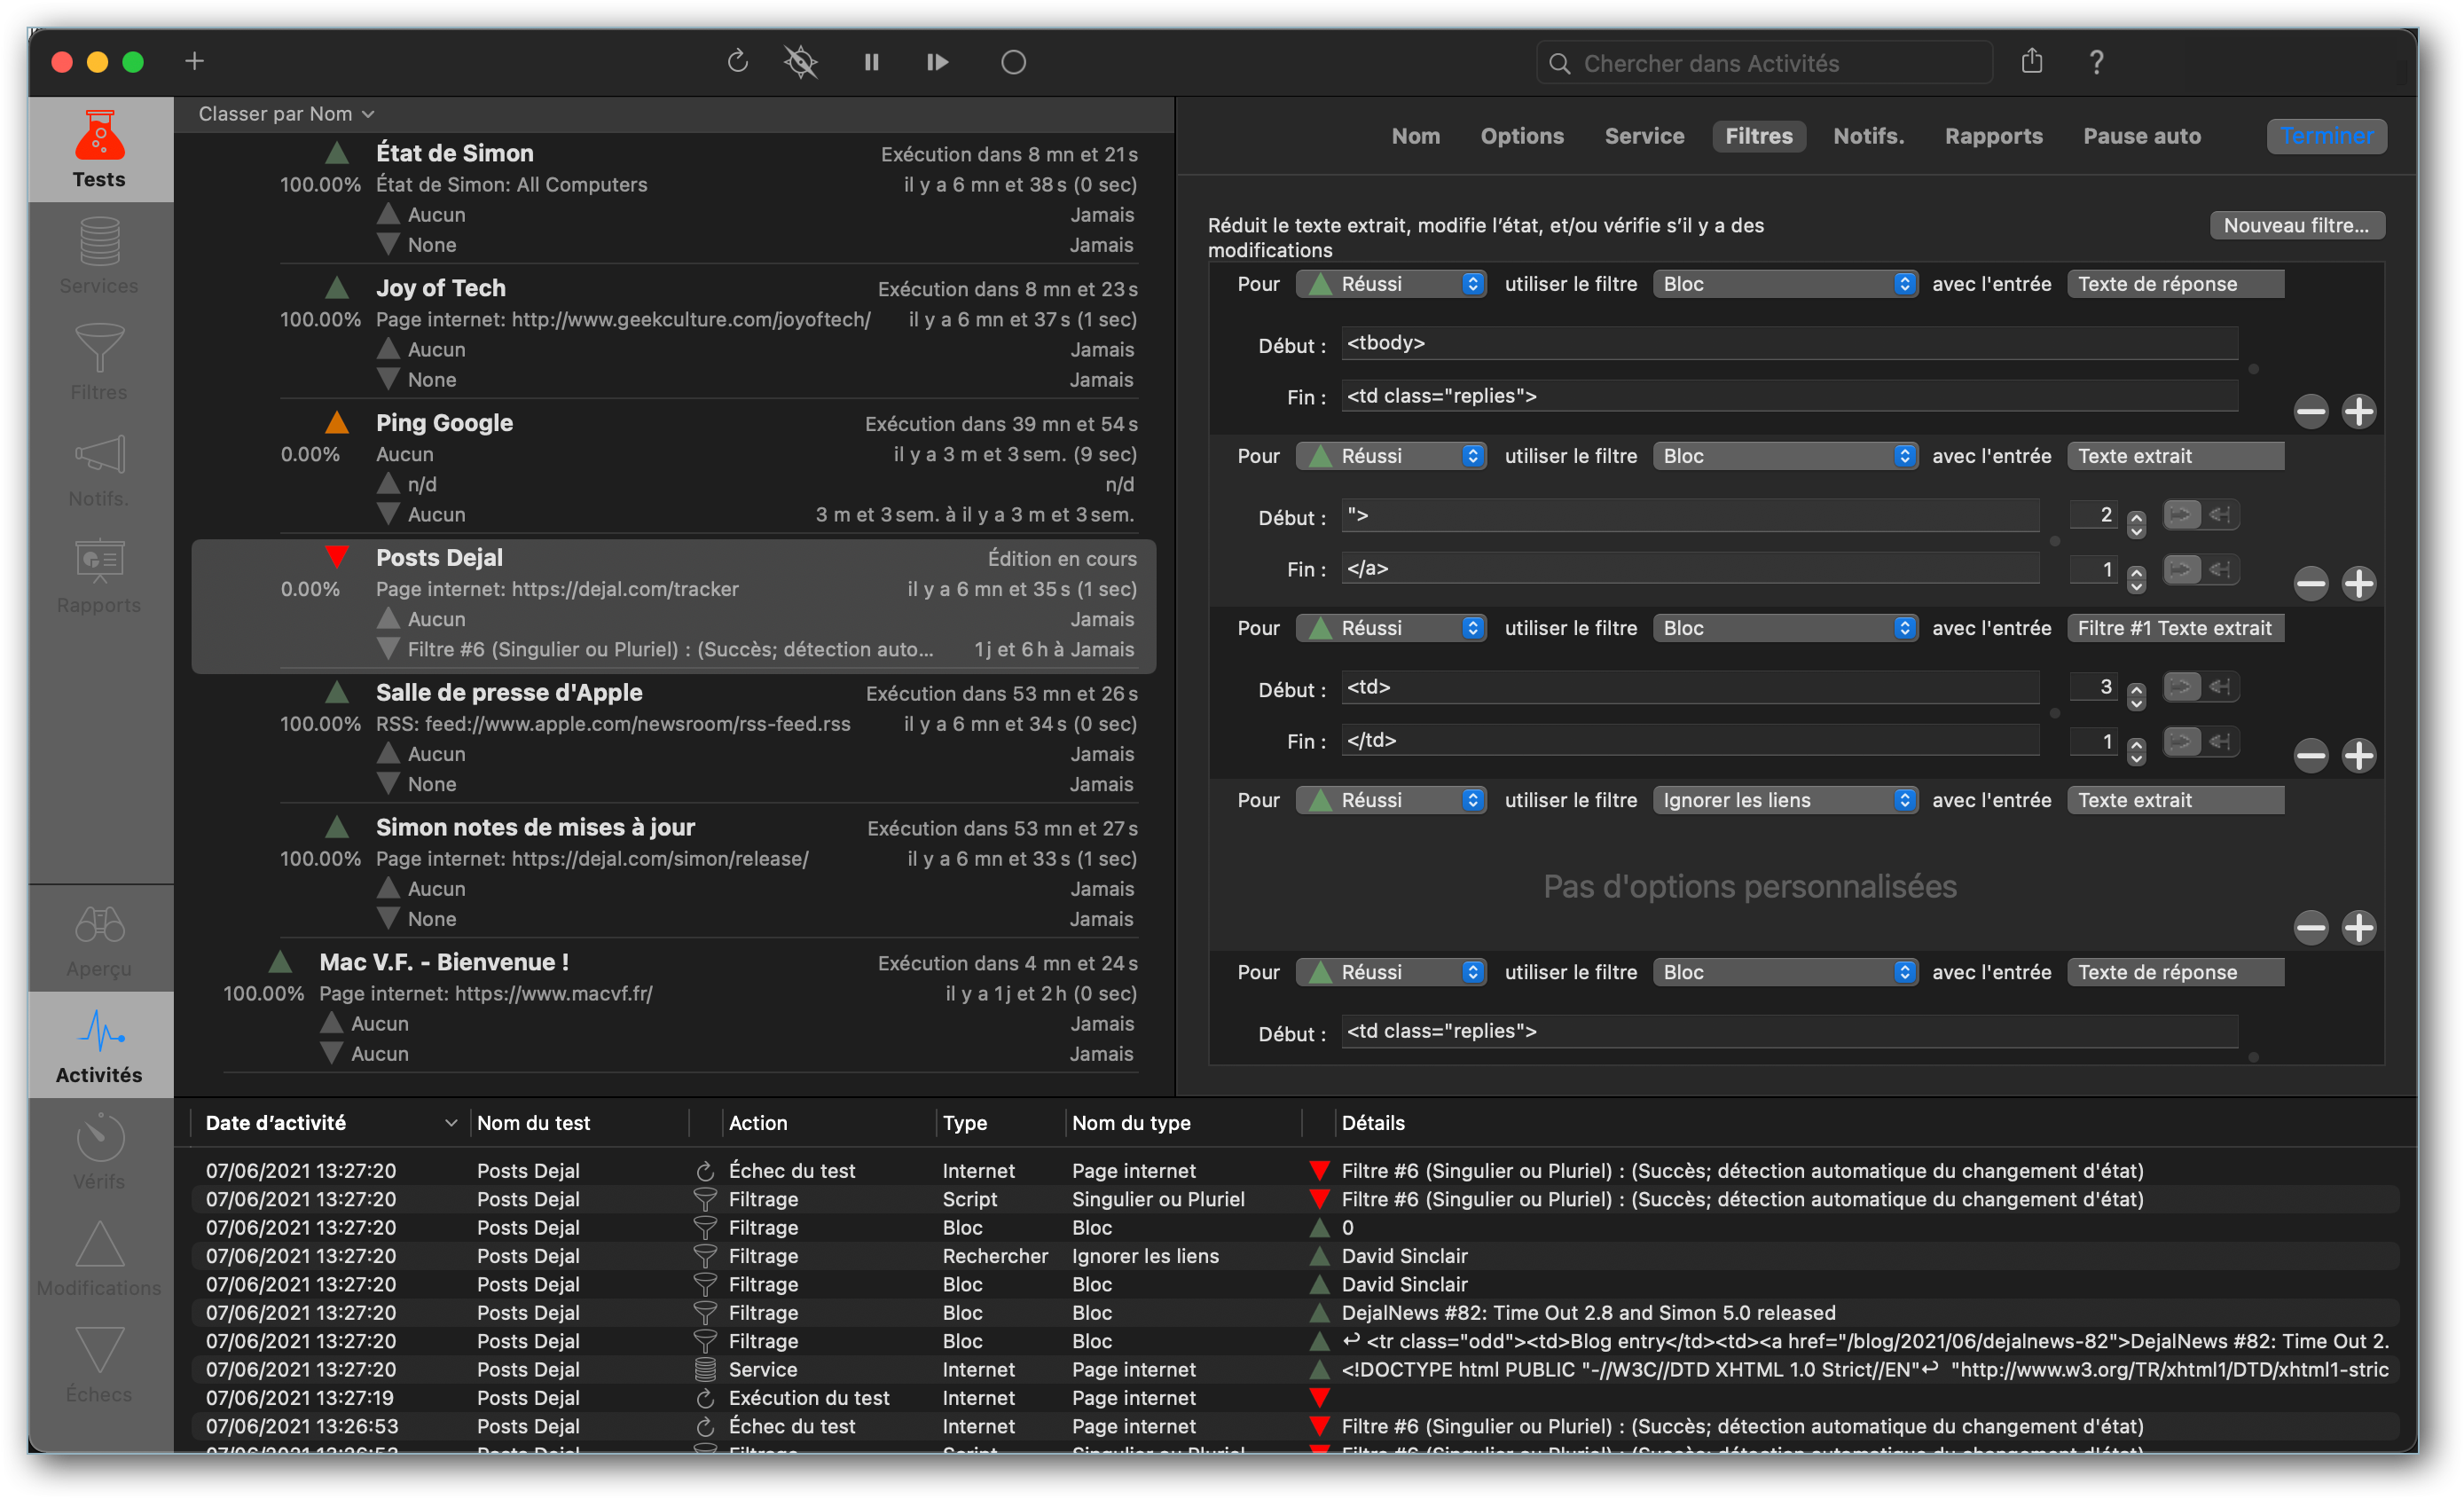Add a filter after Ignorer les liens

coord(2359,927)
